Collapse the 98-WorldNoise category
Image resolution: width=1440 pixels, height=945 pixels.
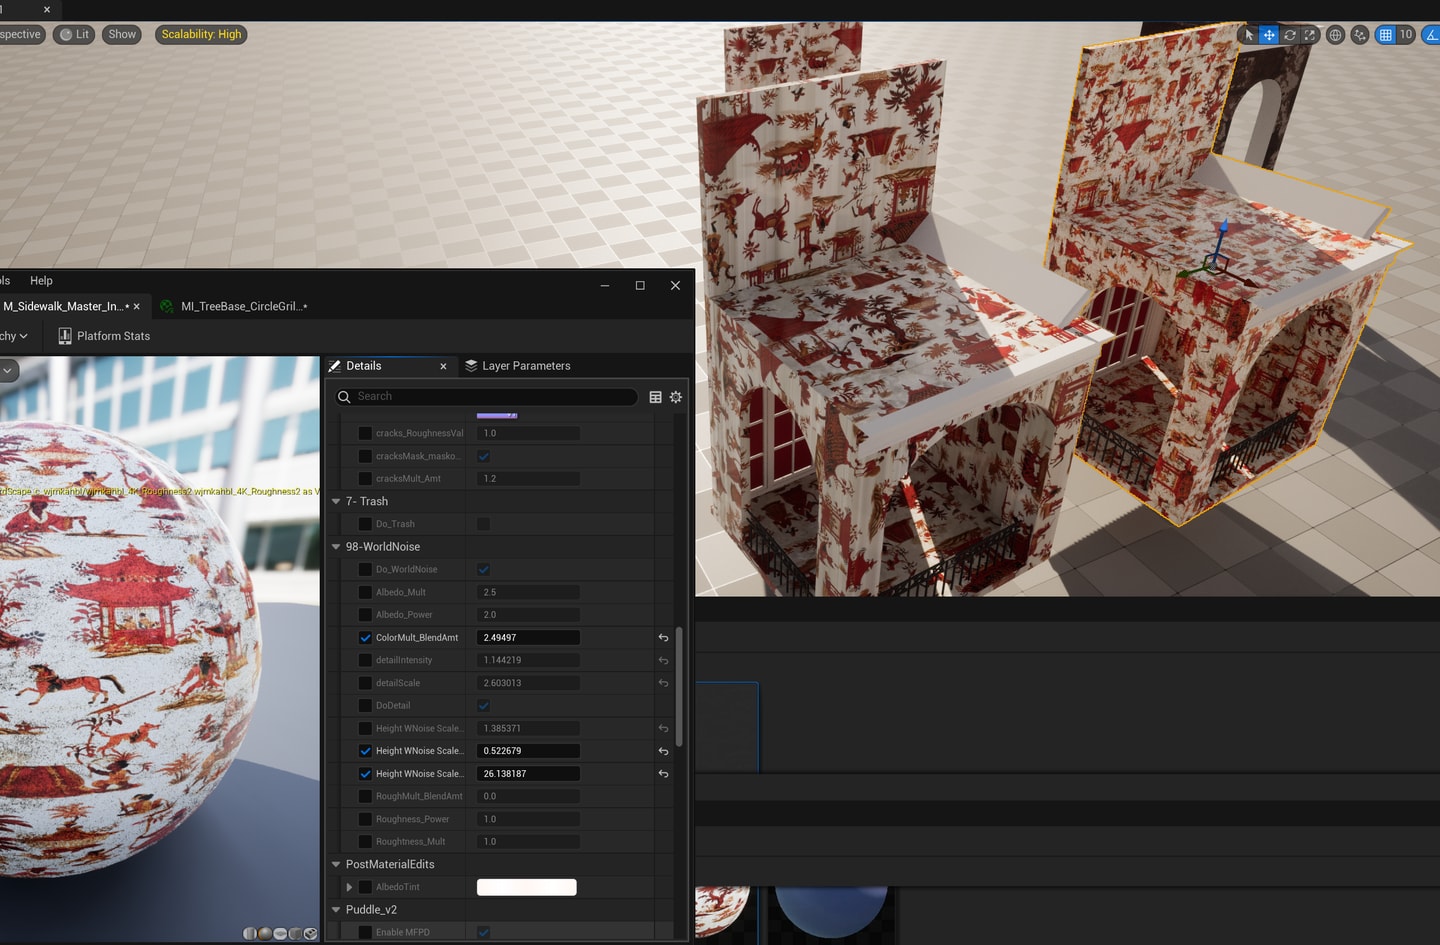click(x=336, y=547)
